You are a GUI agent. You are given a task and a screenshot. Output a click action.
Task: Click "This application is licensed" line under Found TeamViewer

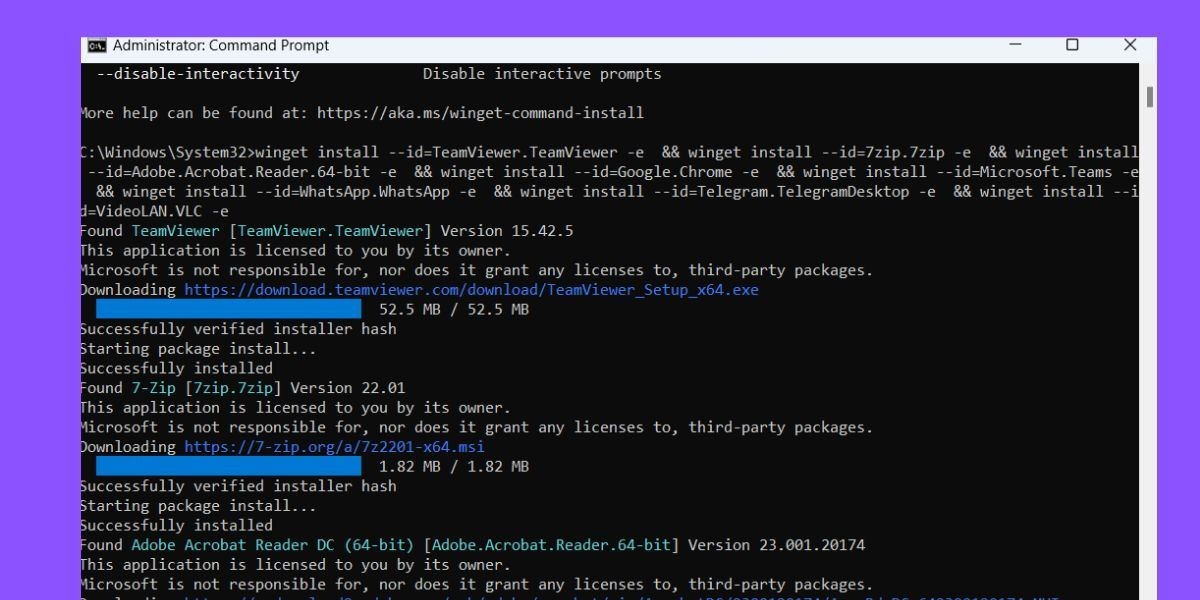tap(295, 250)
